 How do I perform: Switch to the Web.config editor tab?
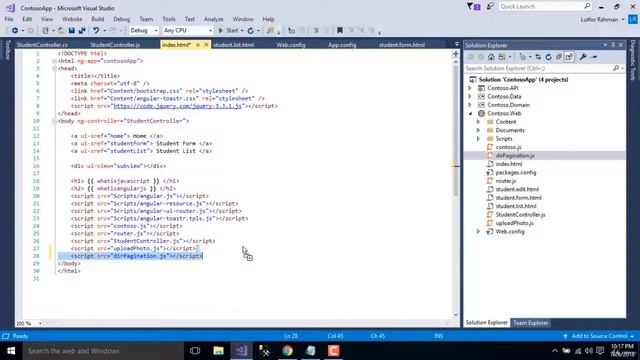(x=291, y=45)
